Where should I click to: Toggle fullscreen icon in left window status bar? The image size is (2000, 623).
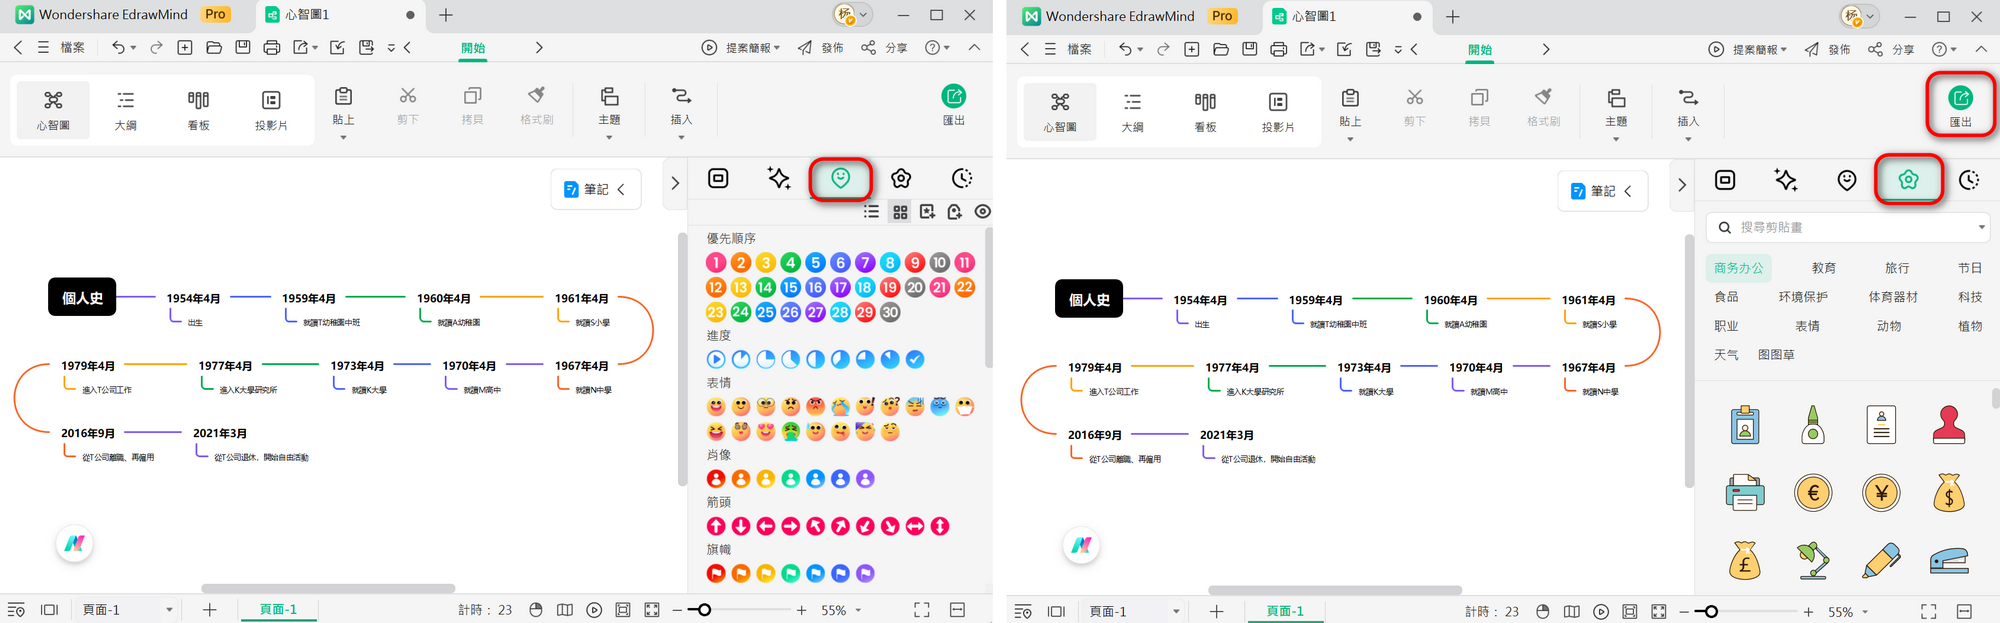point(921,609)
